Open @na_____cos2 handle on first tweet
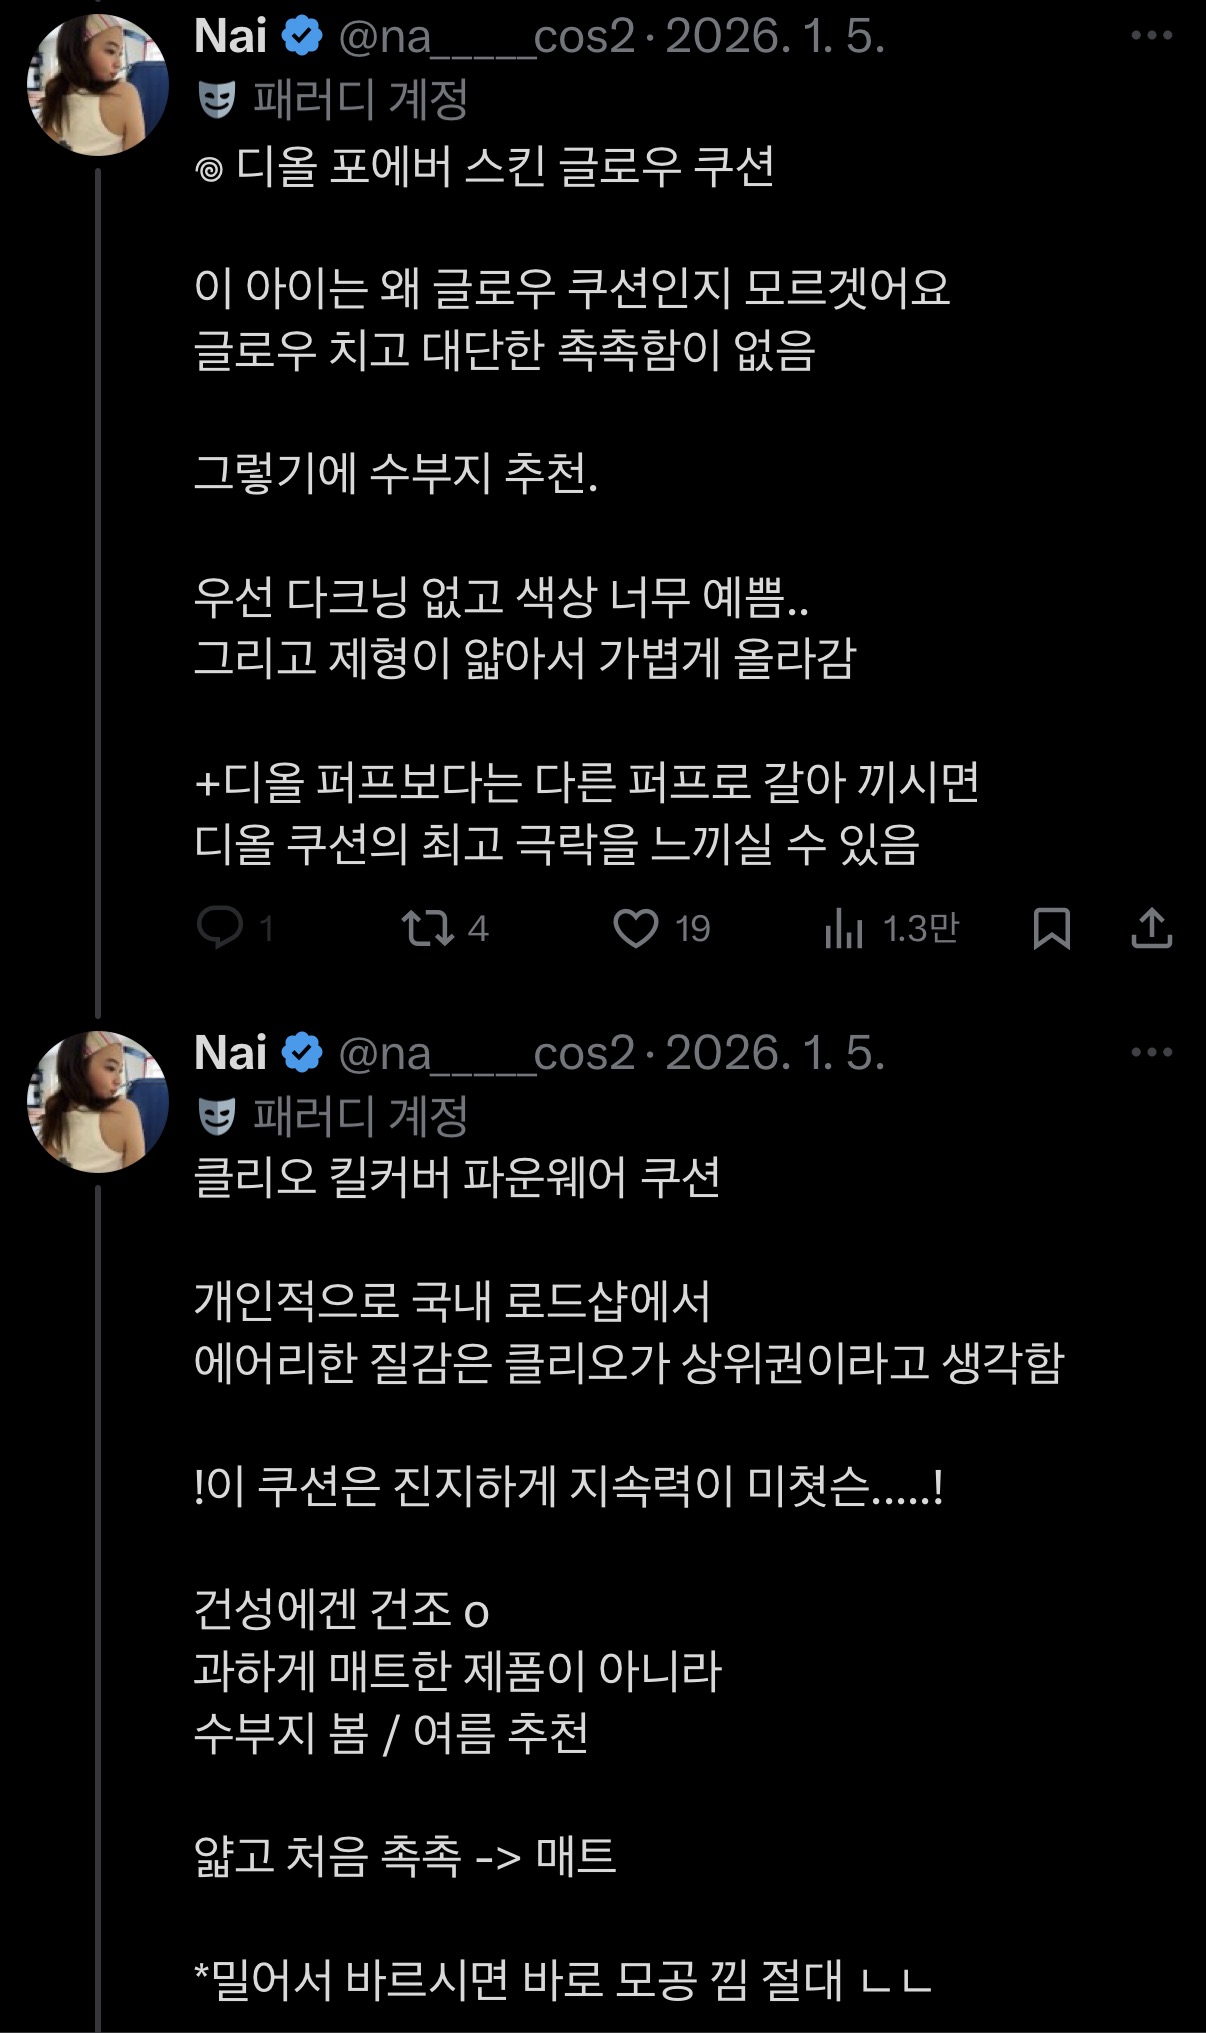Viewport: 1206px width, 2033px height. point(487,36)
